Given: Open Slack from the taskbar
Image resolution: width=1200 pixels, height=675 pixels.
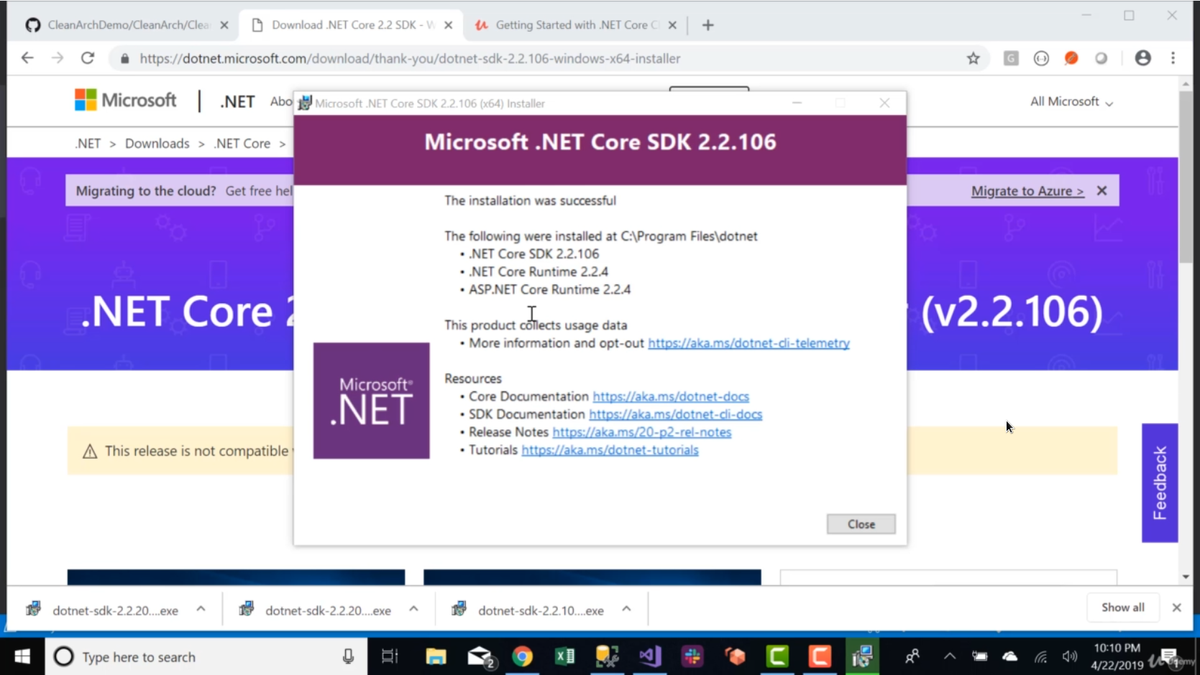Looking at the screenshot, I should (x=692, y=657).
